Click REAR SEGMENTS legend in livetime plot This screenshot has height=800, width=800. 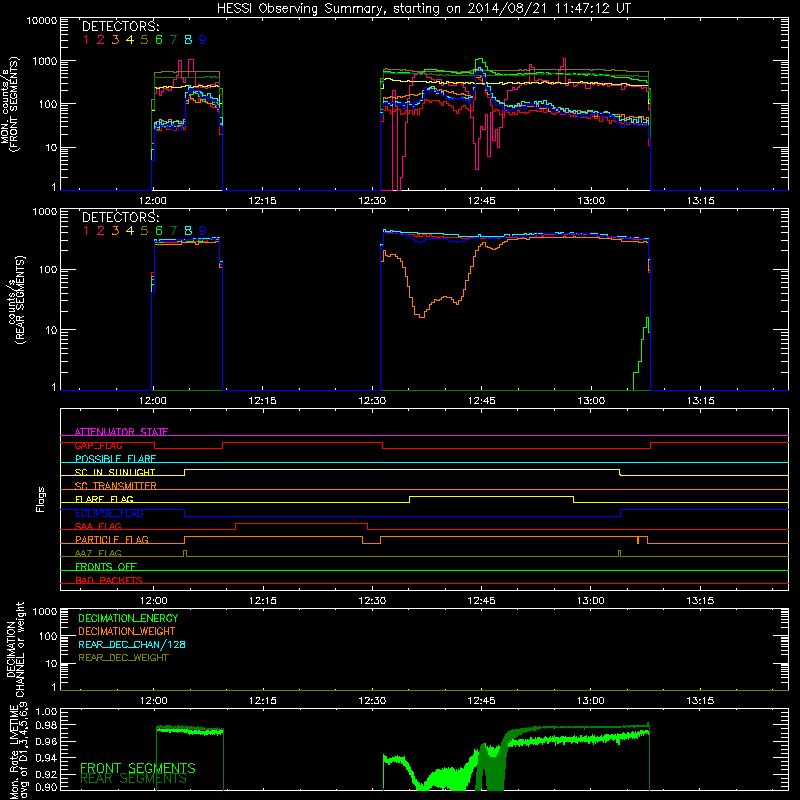click(133, 779)
